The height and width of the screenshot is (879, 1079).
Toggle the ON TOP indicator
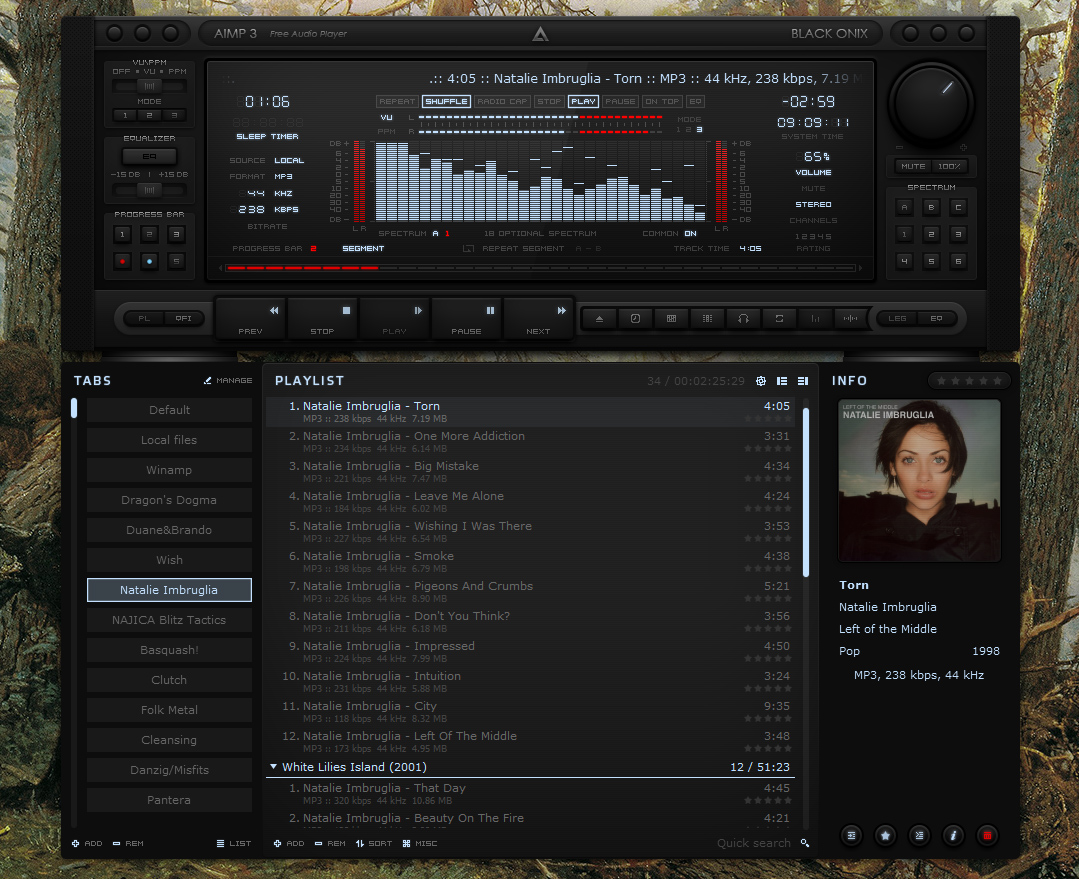(x=662, y=101)
